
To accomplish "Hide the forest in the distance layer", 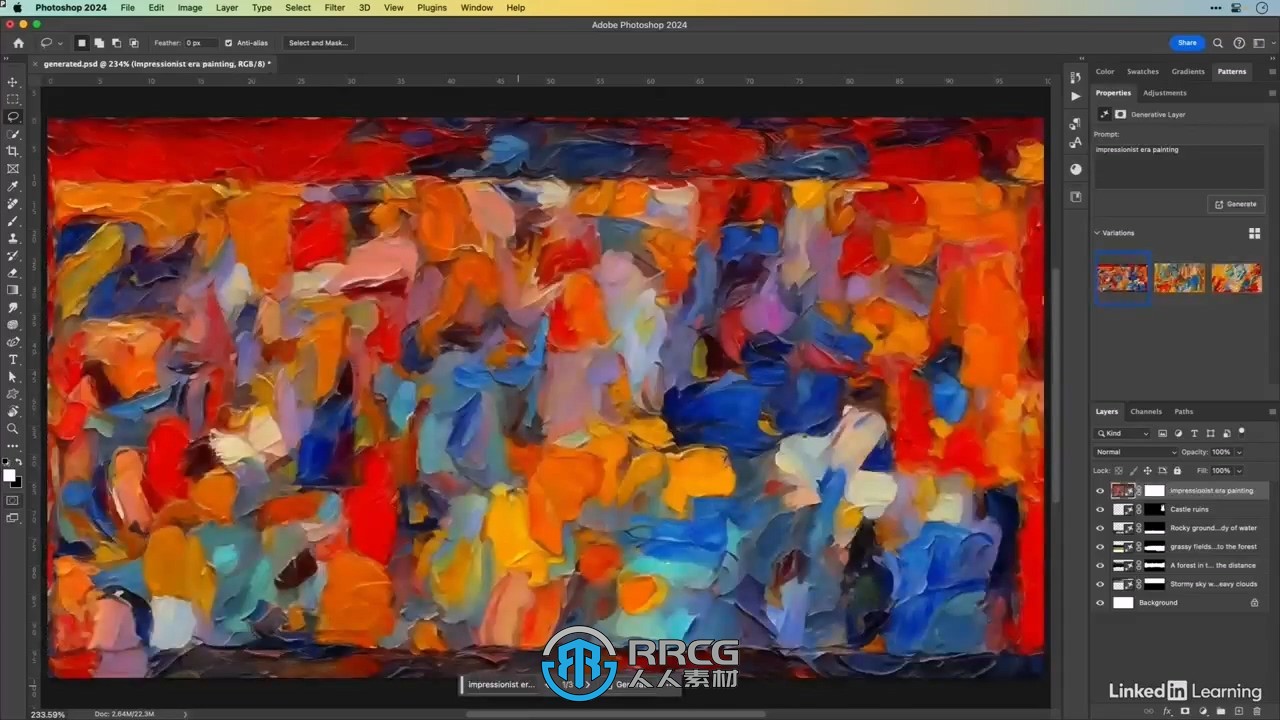I will pos(1100,565).
